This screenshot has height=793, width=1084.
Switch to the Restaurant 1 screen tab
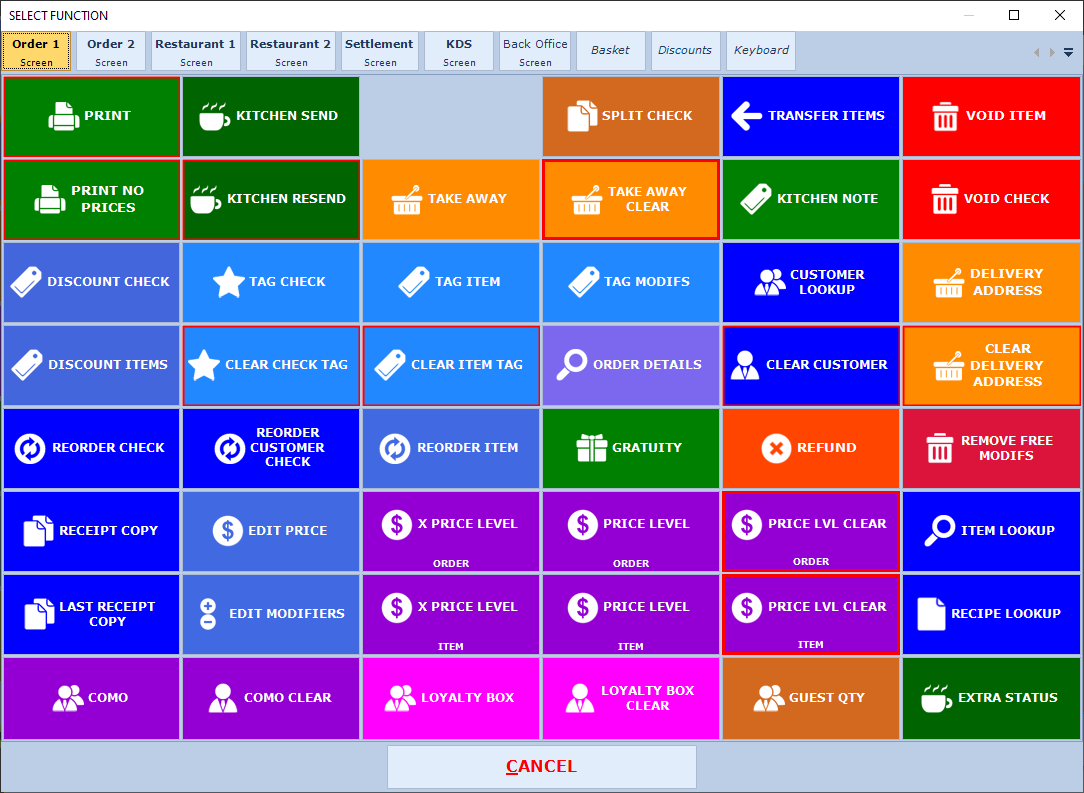pos(196,51)
